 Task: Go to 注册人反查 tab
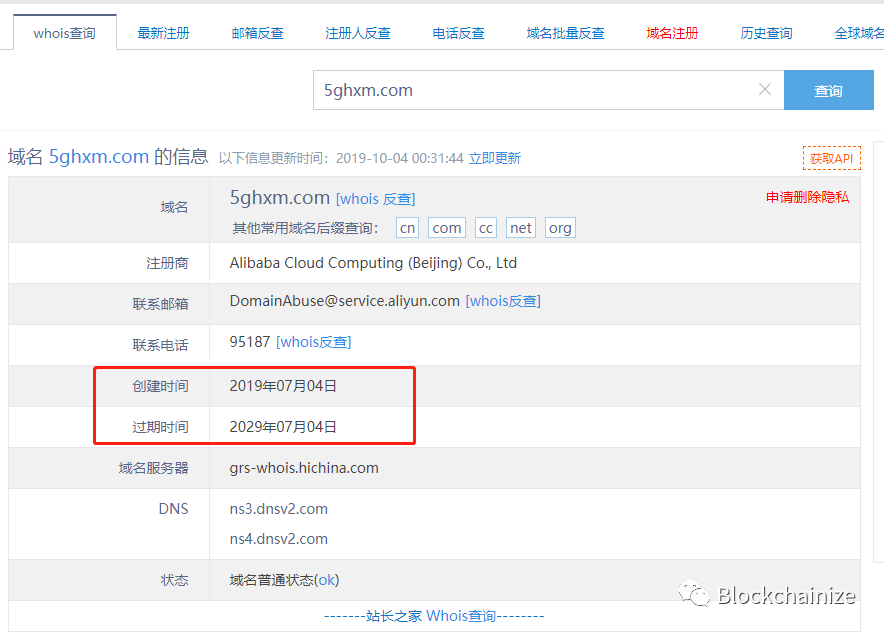[358, 33]
